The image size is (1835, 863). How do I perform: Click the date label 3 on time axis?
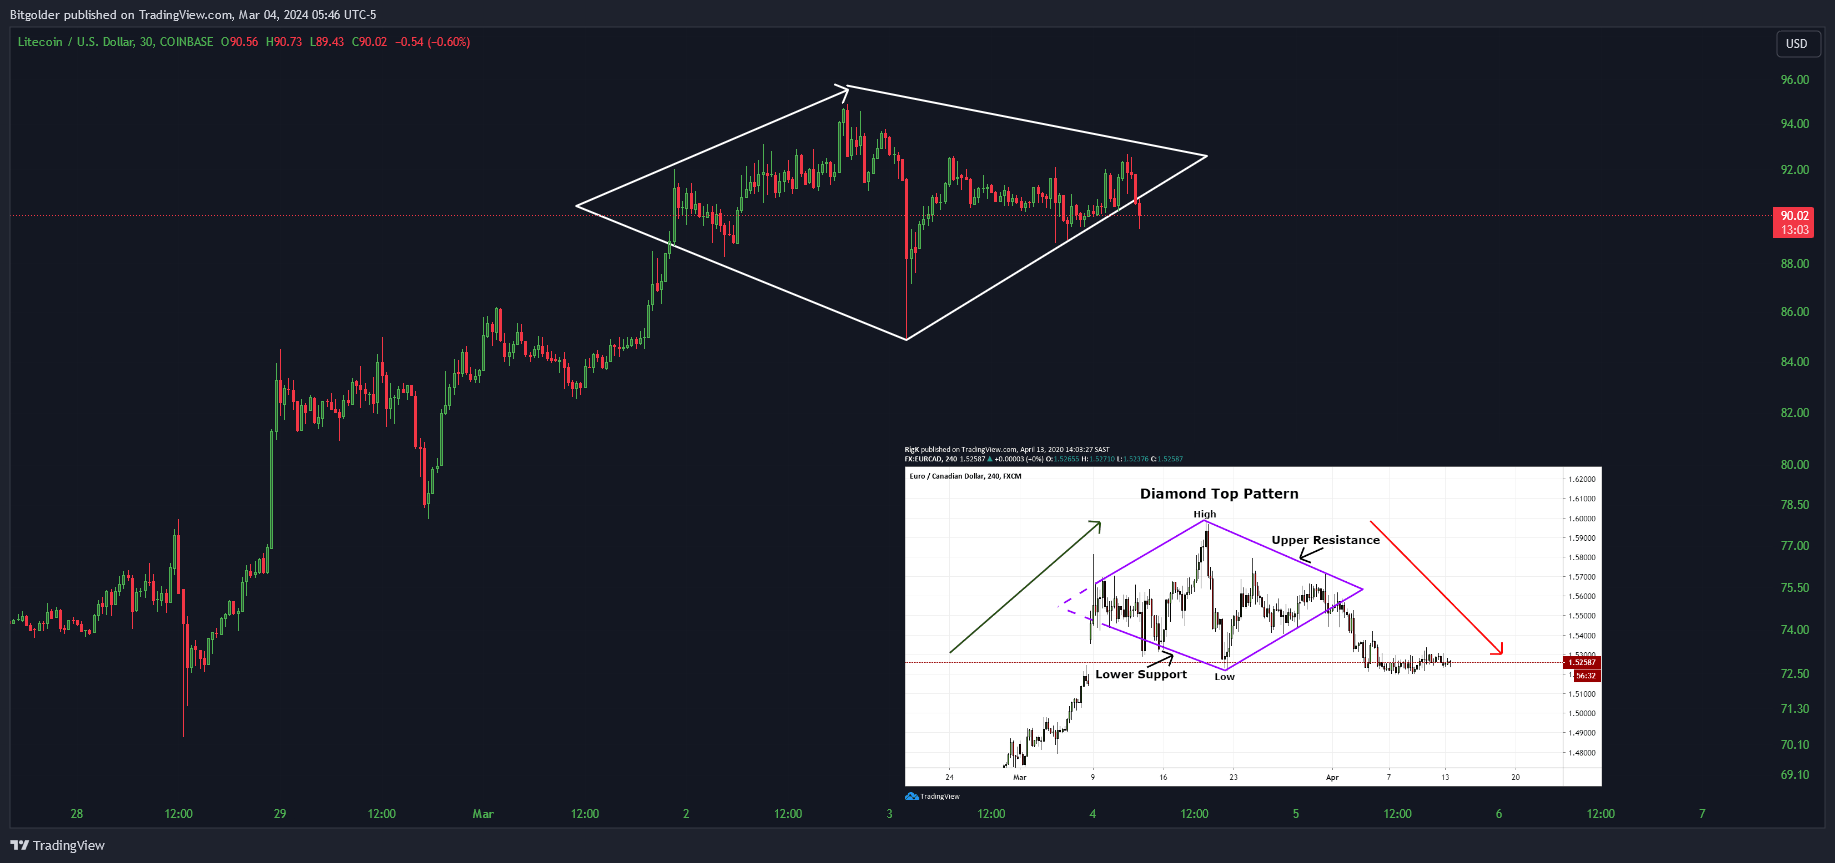click(889, 814)
